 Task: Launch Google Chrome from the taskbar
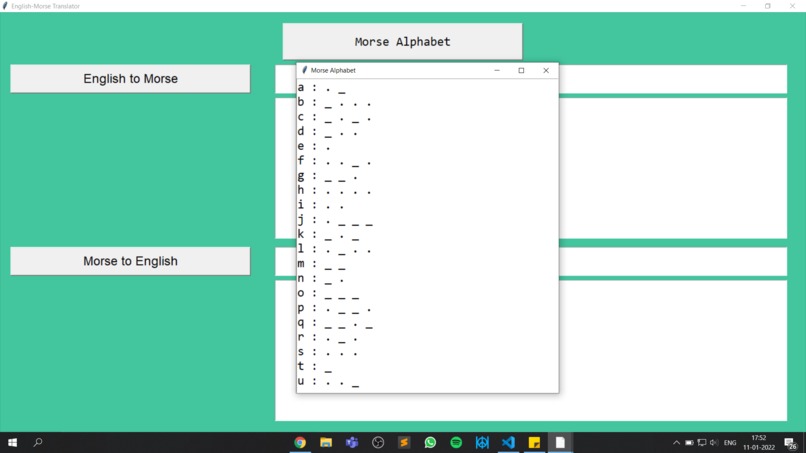pyautogui.click(x=300, y=442)
